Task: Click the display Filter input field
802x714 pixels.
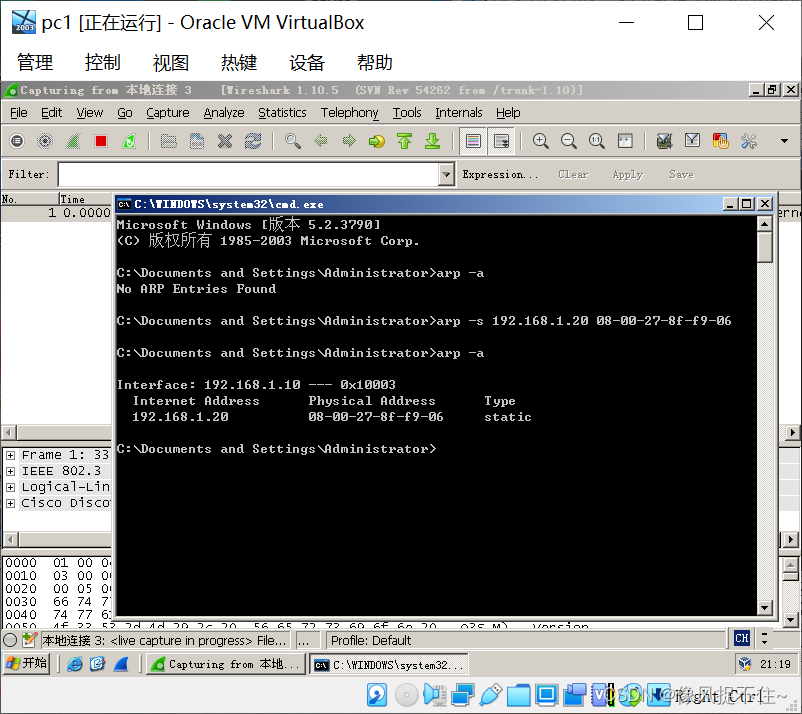Action: [x=249, y=174]
